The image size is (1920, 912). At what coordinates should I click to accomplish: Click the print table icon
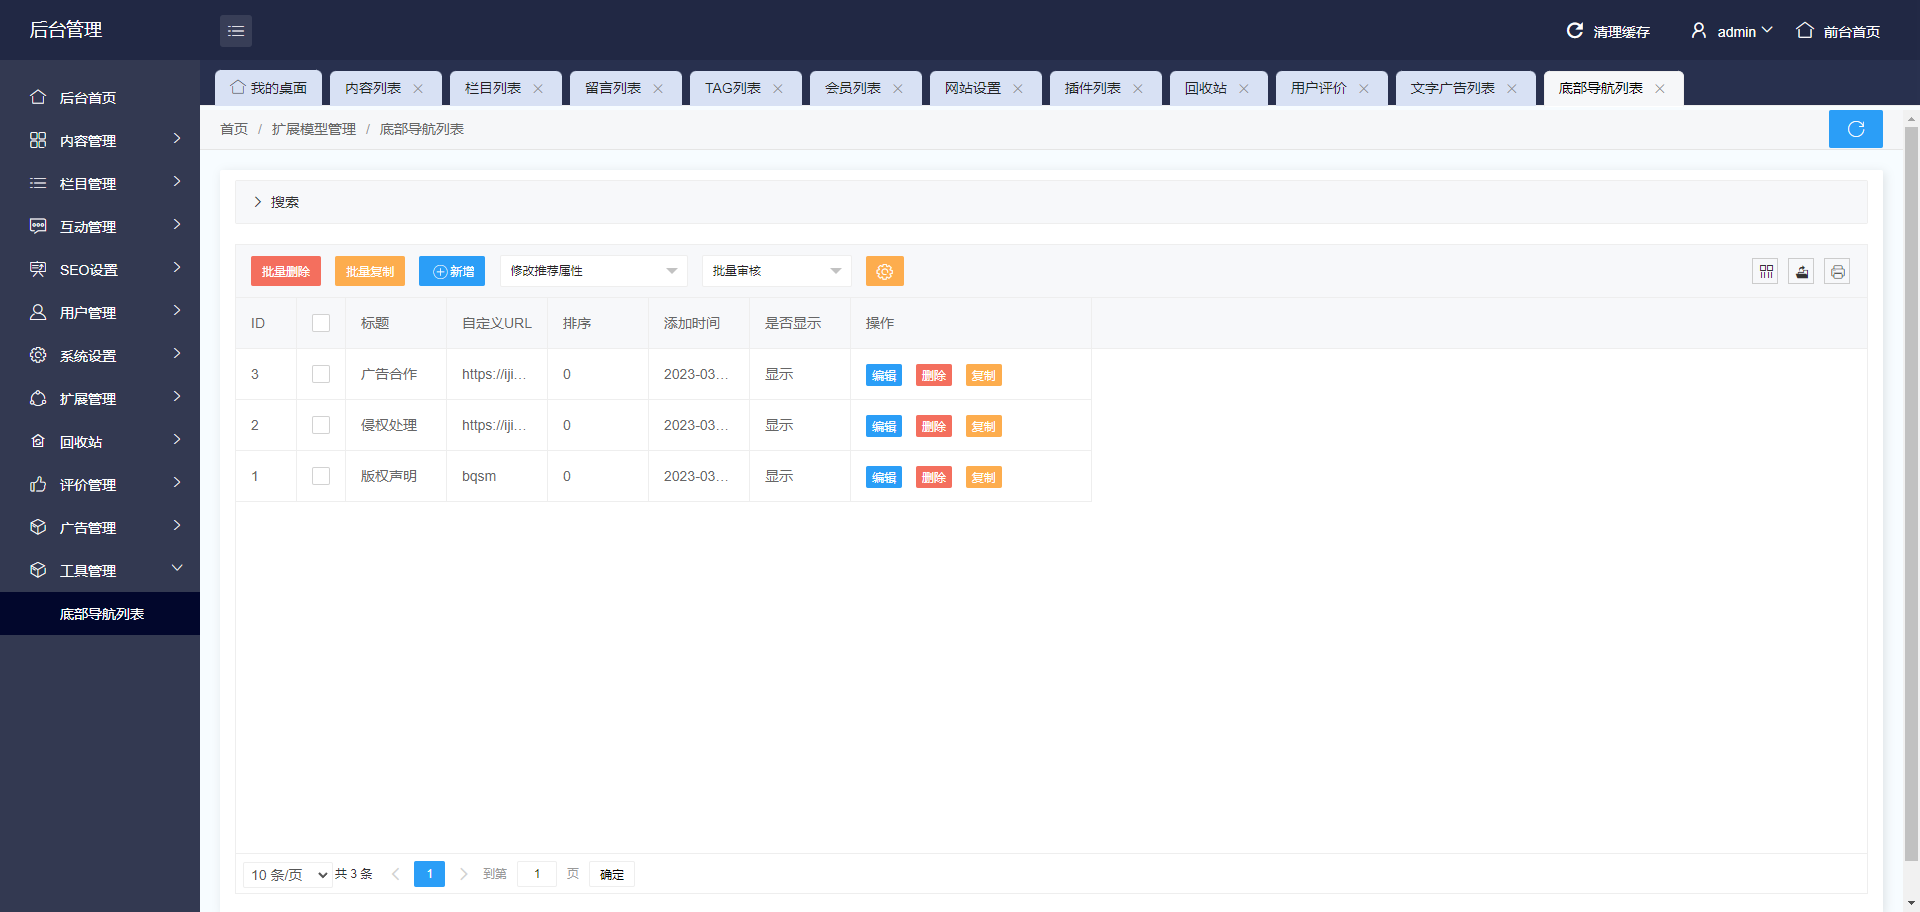coord(1837,271)
